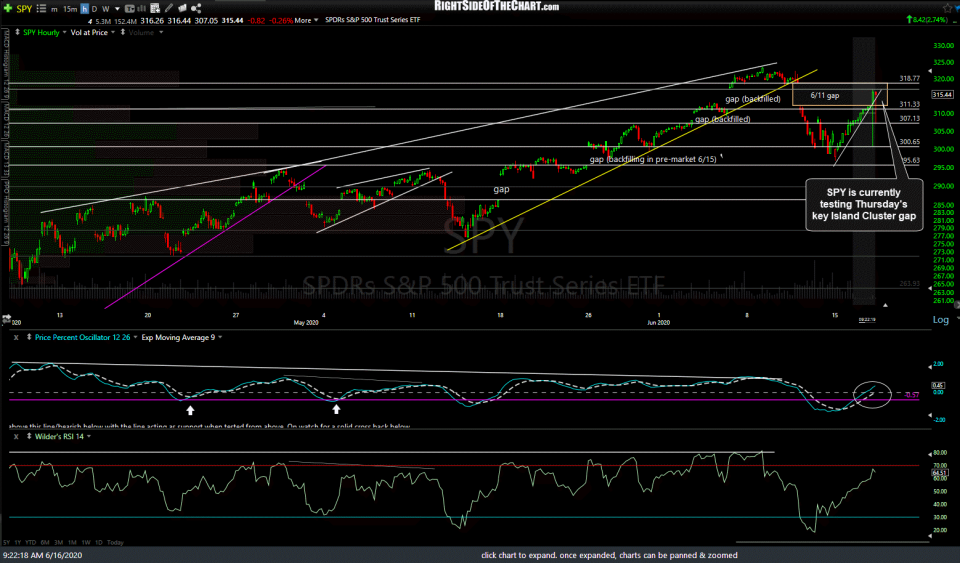Click the reorder arrows beside SPY Hourly

coord(17,32)
